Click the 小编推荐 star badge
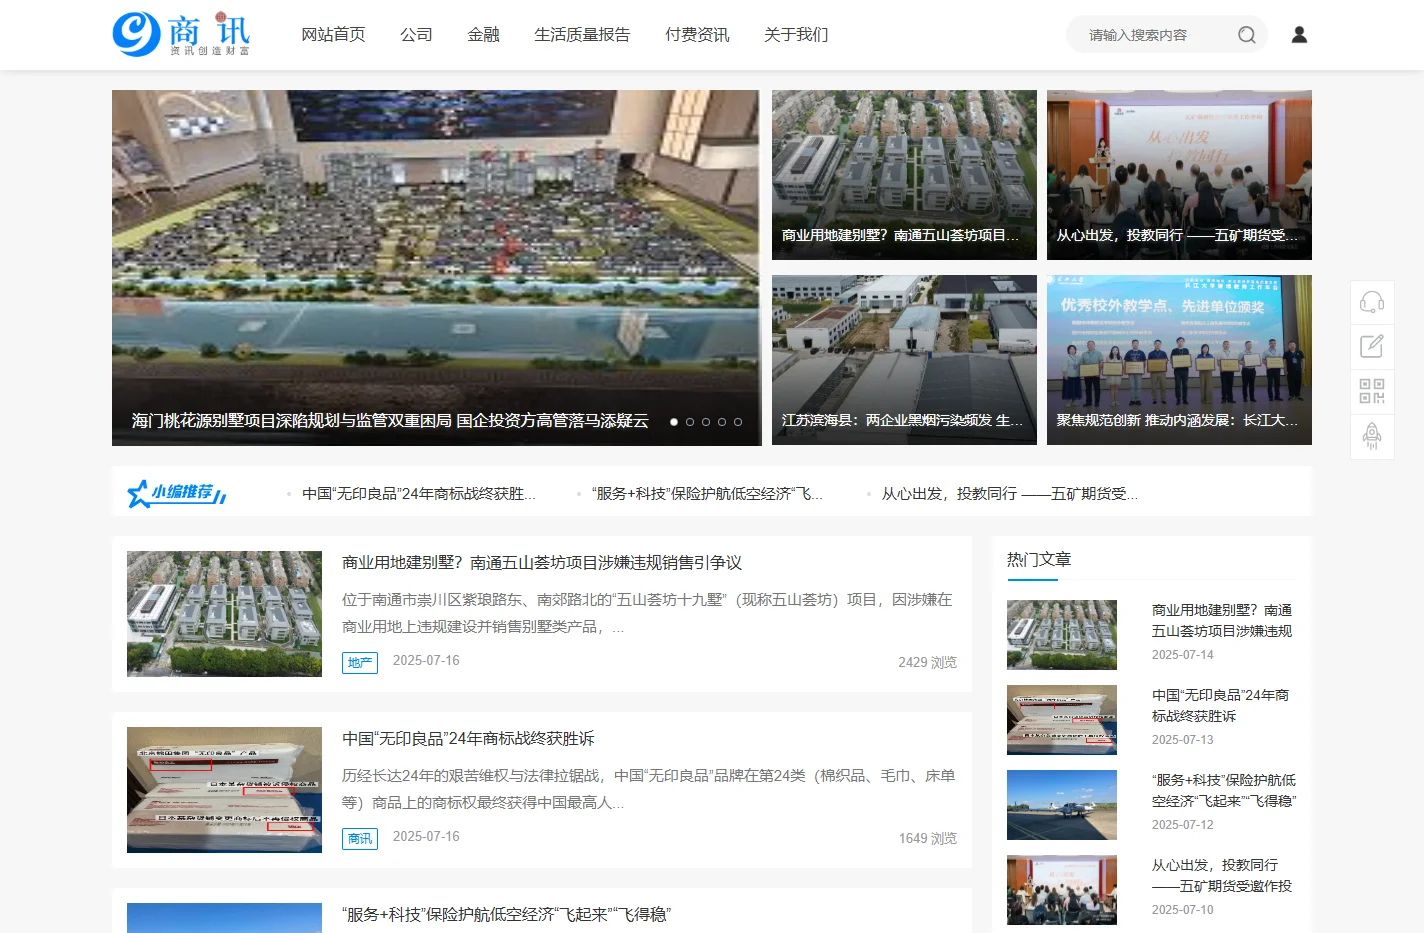The height and width of the screenshot is (933, 1424). 177,493
